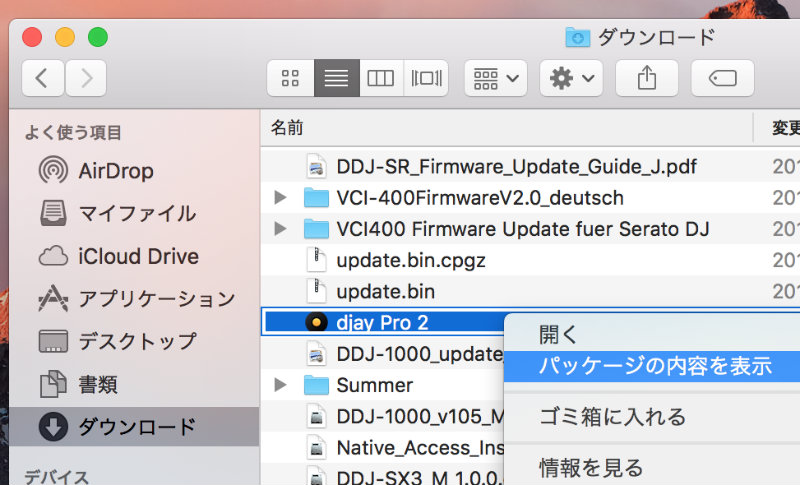The height and width of the screenshot is (485, 800).
Task: Open マイファイル in sidebar
Action: point(117,213)
